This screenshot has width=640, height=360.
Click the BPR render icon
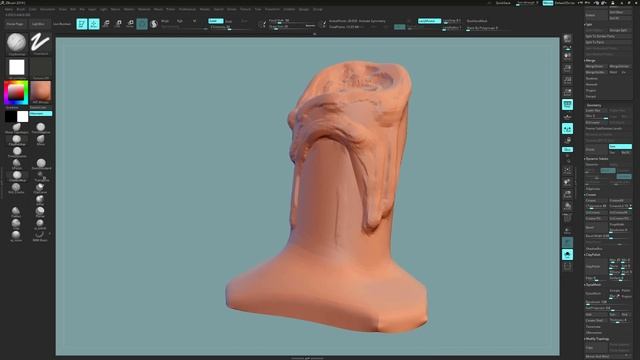[567, 39]
